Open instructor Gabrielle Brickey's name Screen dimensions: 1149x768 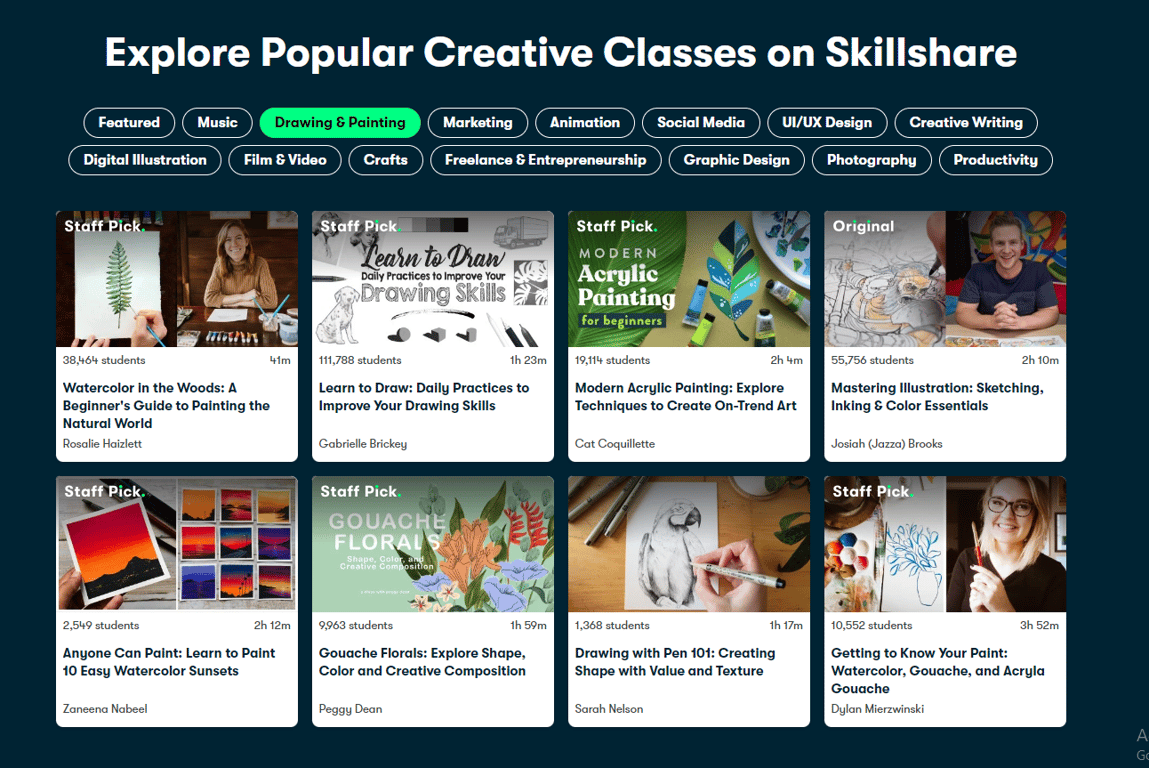[363, 443]
